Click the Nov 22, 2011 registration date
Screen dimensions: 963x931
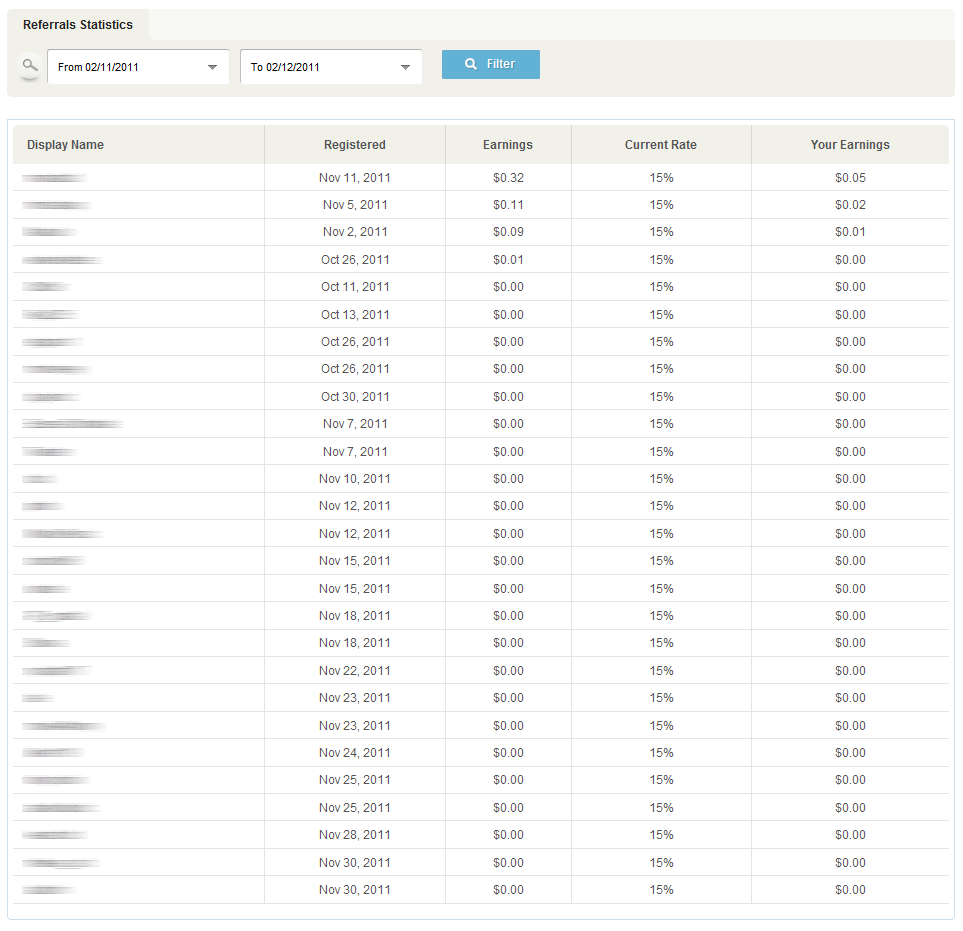pyautogui.click(x=354, y=671)
